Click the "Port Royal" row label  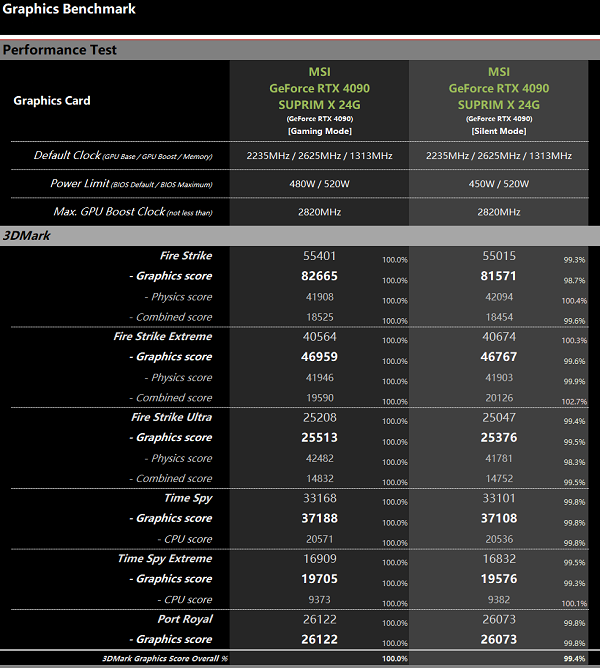coord(185,619)
